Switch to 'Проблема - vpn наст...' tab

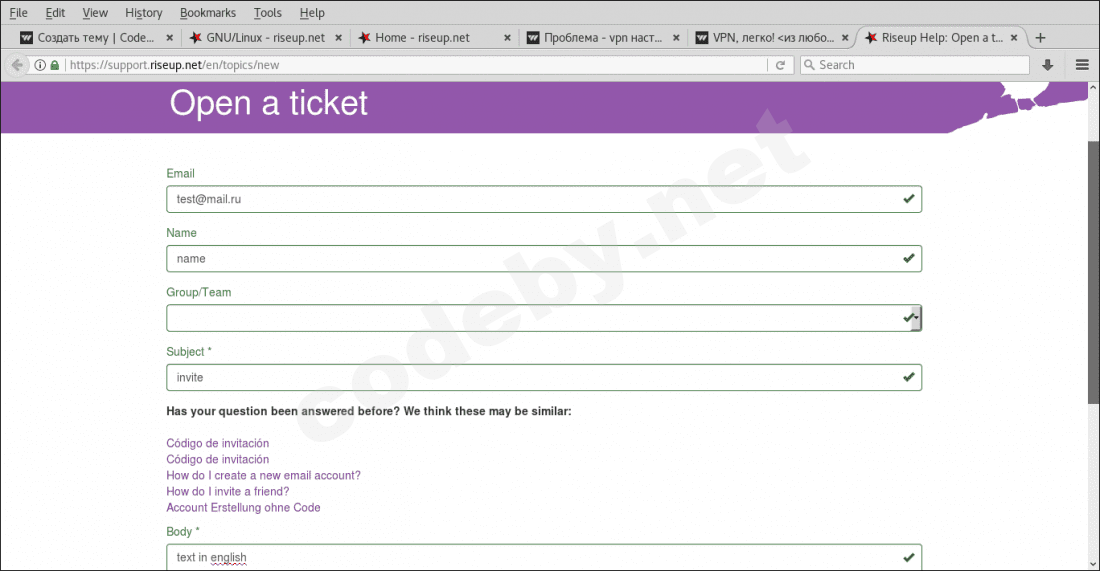coord(603,38)
